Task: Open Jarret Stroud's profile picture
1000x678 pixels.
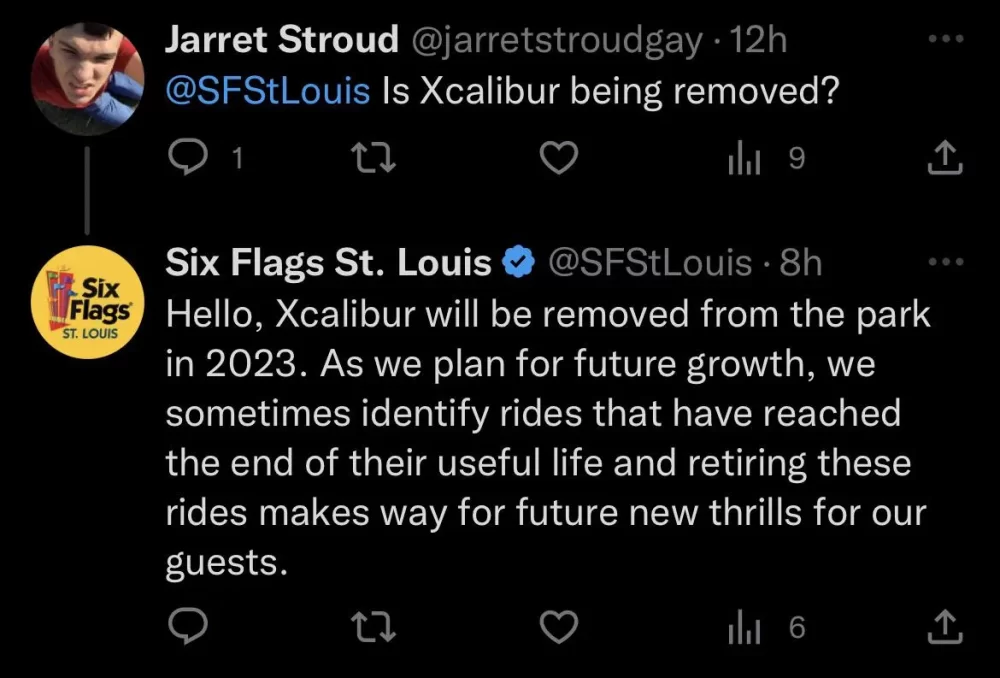Action: click(x=88, y=79)
